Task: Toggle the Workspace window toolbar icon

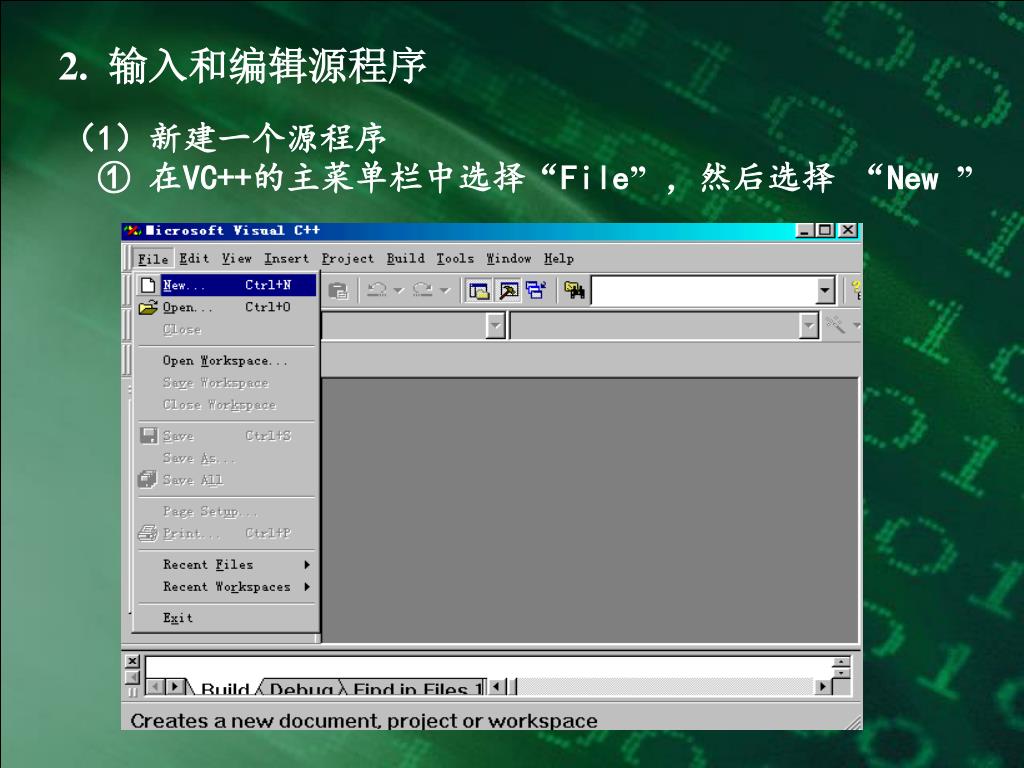Action: pos(479,291)
